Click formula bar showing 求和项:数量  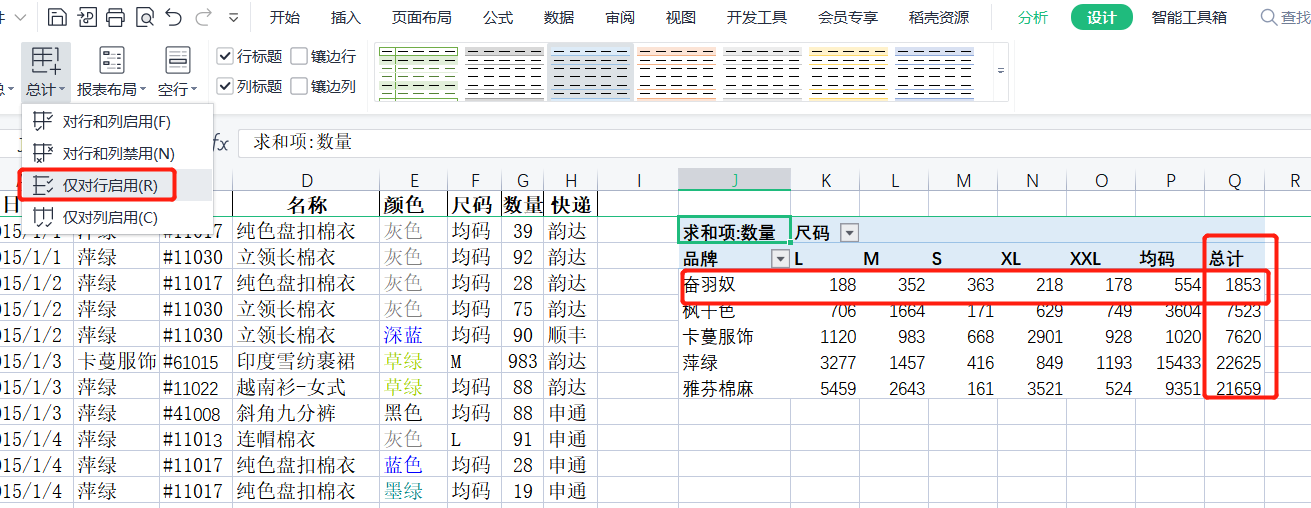775,143
